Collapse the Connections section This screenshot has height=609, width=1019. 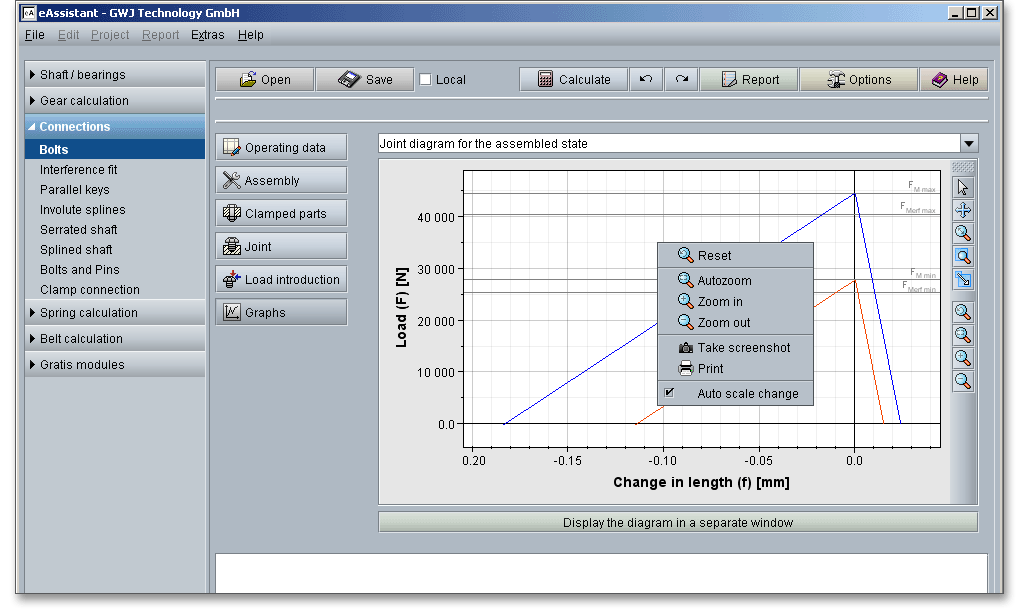(x=115, y=127)
